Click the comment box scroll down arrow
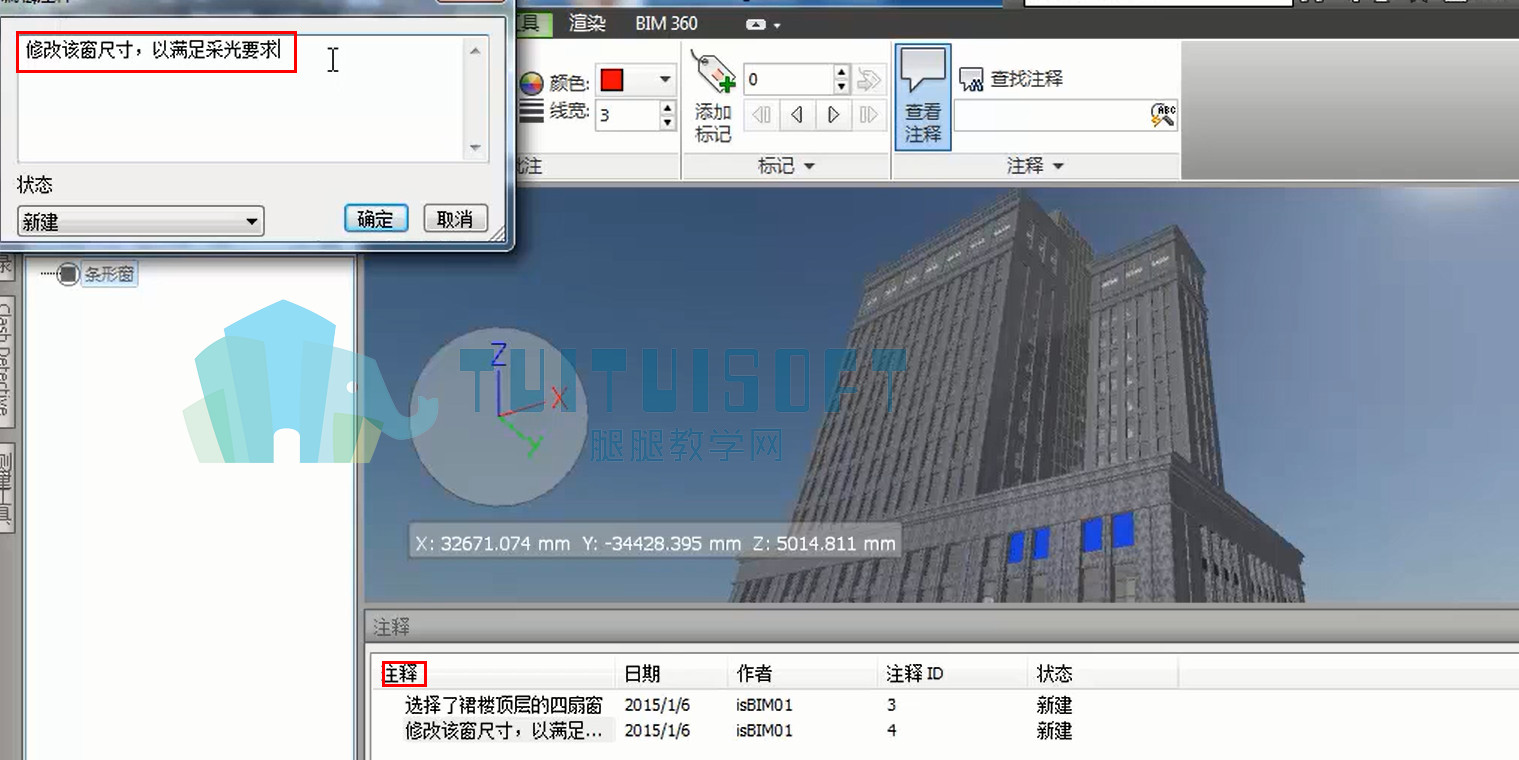 pyautogui.click(x=476, y=149)
